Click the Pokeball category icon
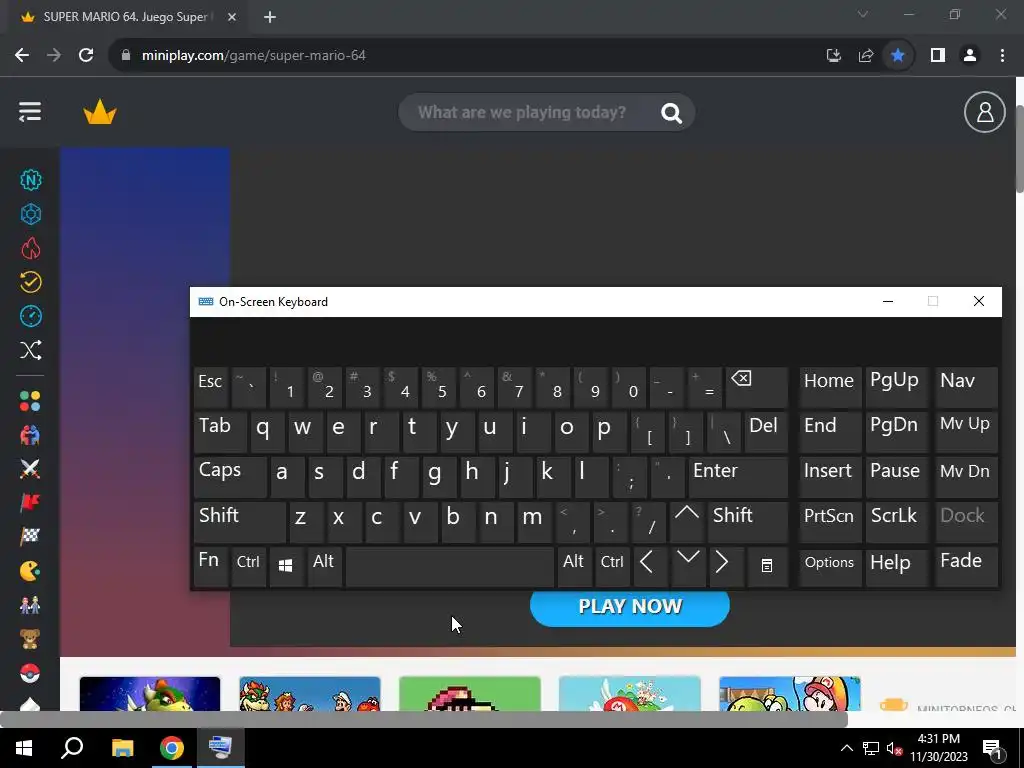The image size is (1024, 768). click(x=30, y=673)
